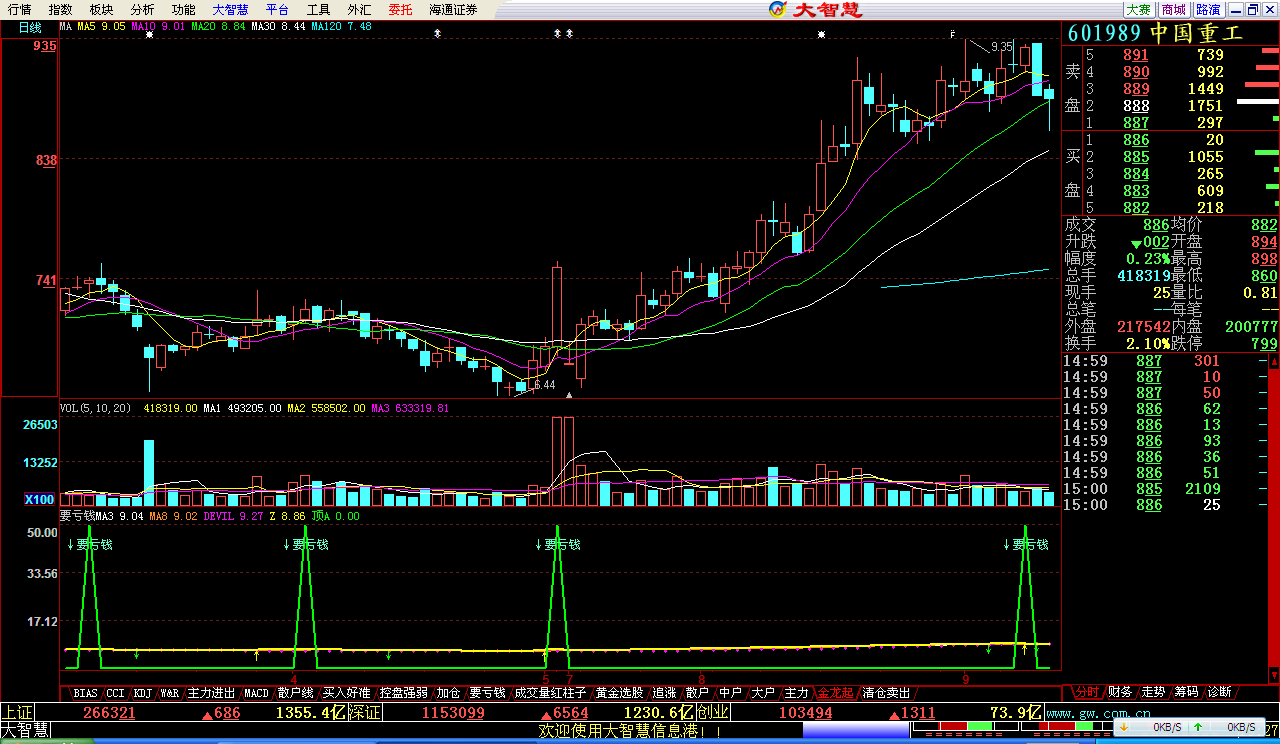1280x744 pixels.
Task: Open the 工具 menu
Action: (319, 10)
